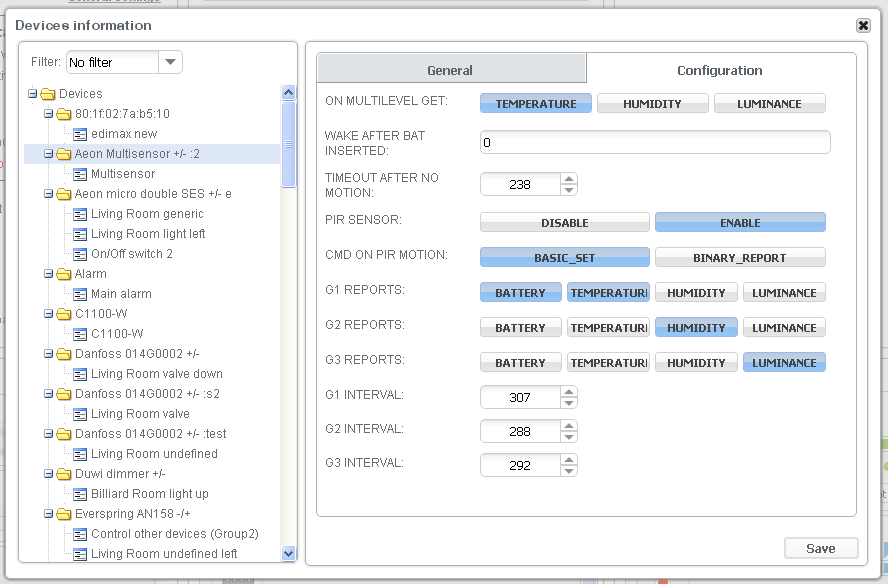This screenshot has height=584, width=888.
Task: Switch to the General tab
Action: (x=450, y=70)
